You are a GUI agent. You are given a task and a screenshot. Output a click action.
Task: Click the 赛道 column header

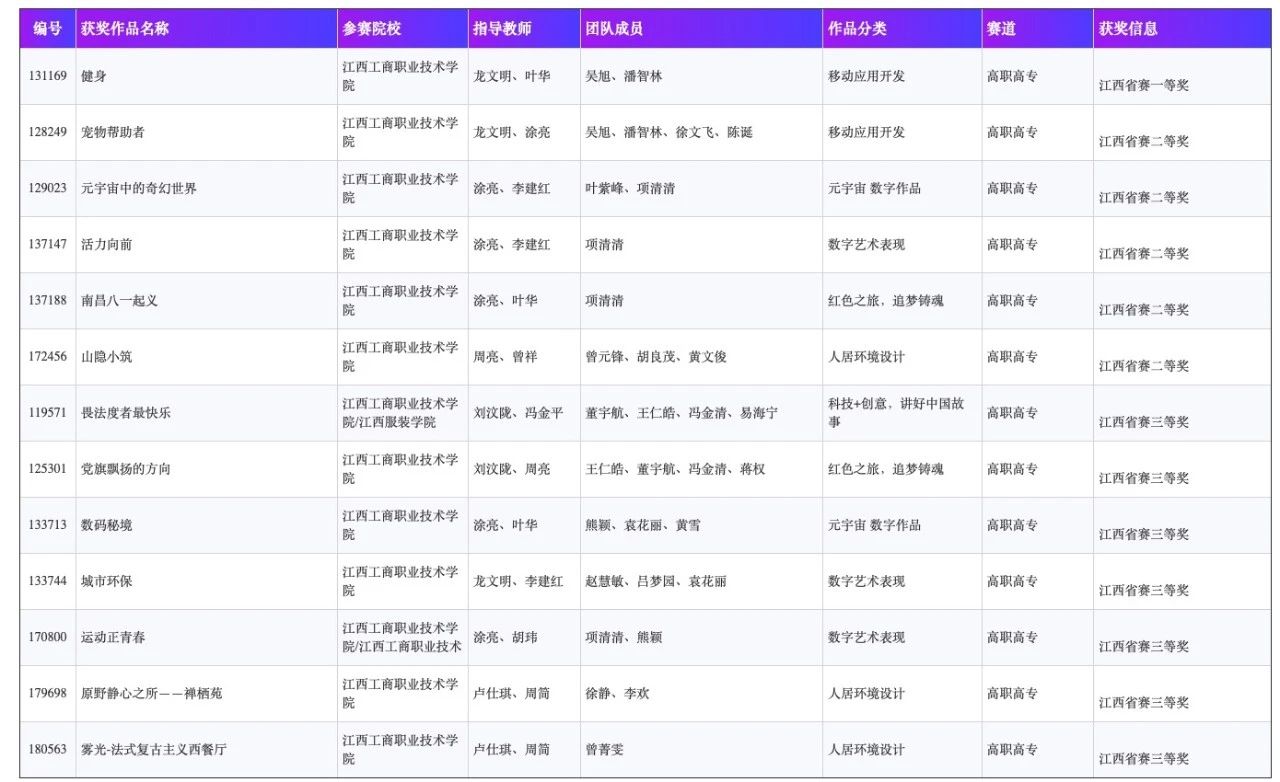pos(1001,29)
